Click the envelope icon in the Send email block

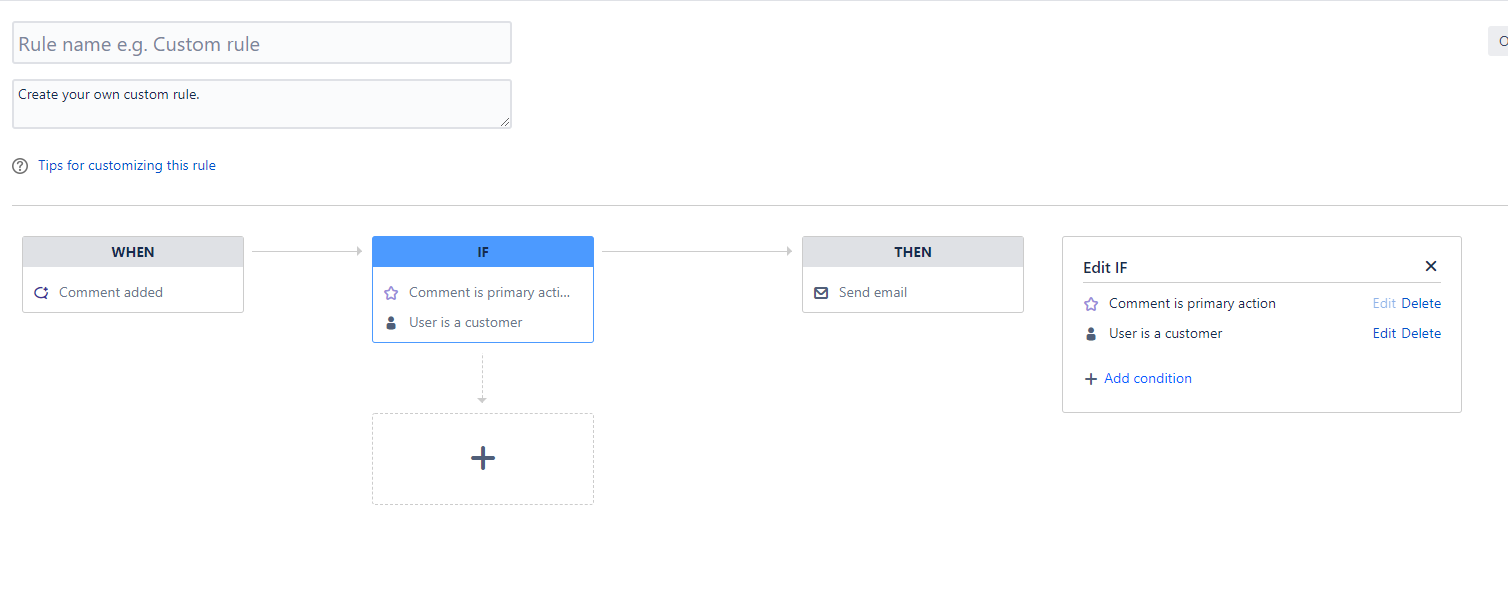click(x=821, y=292)
